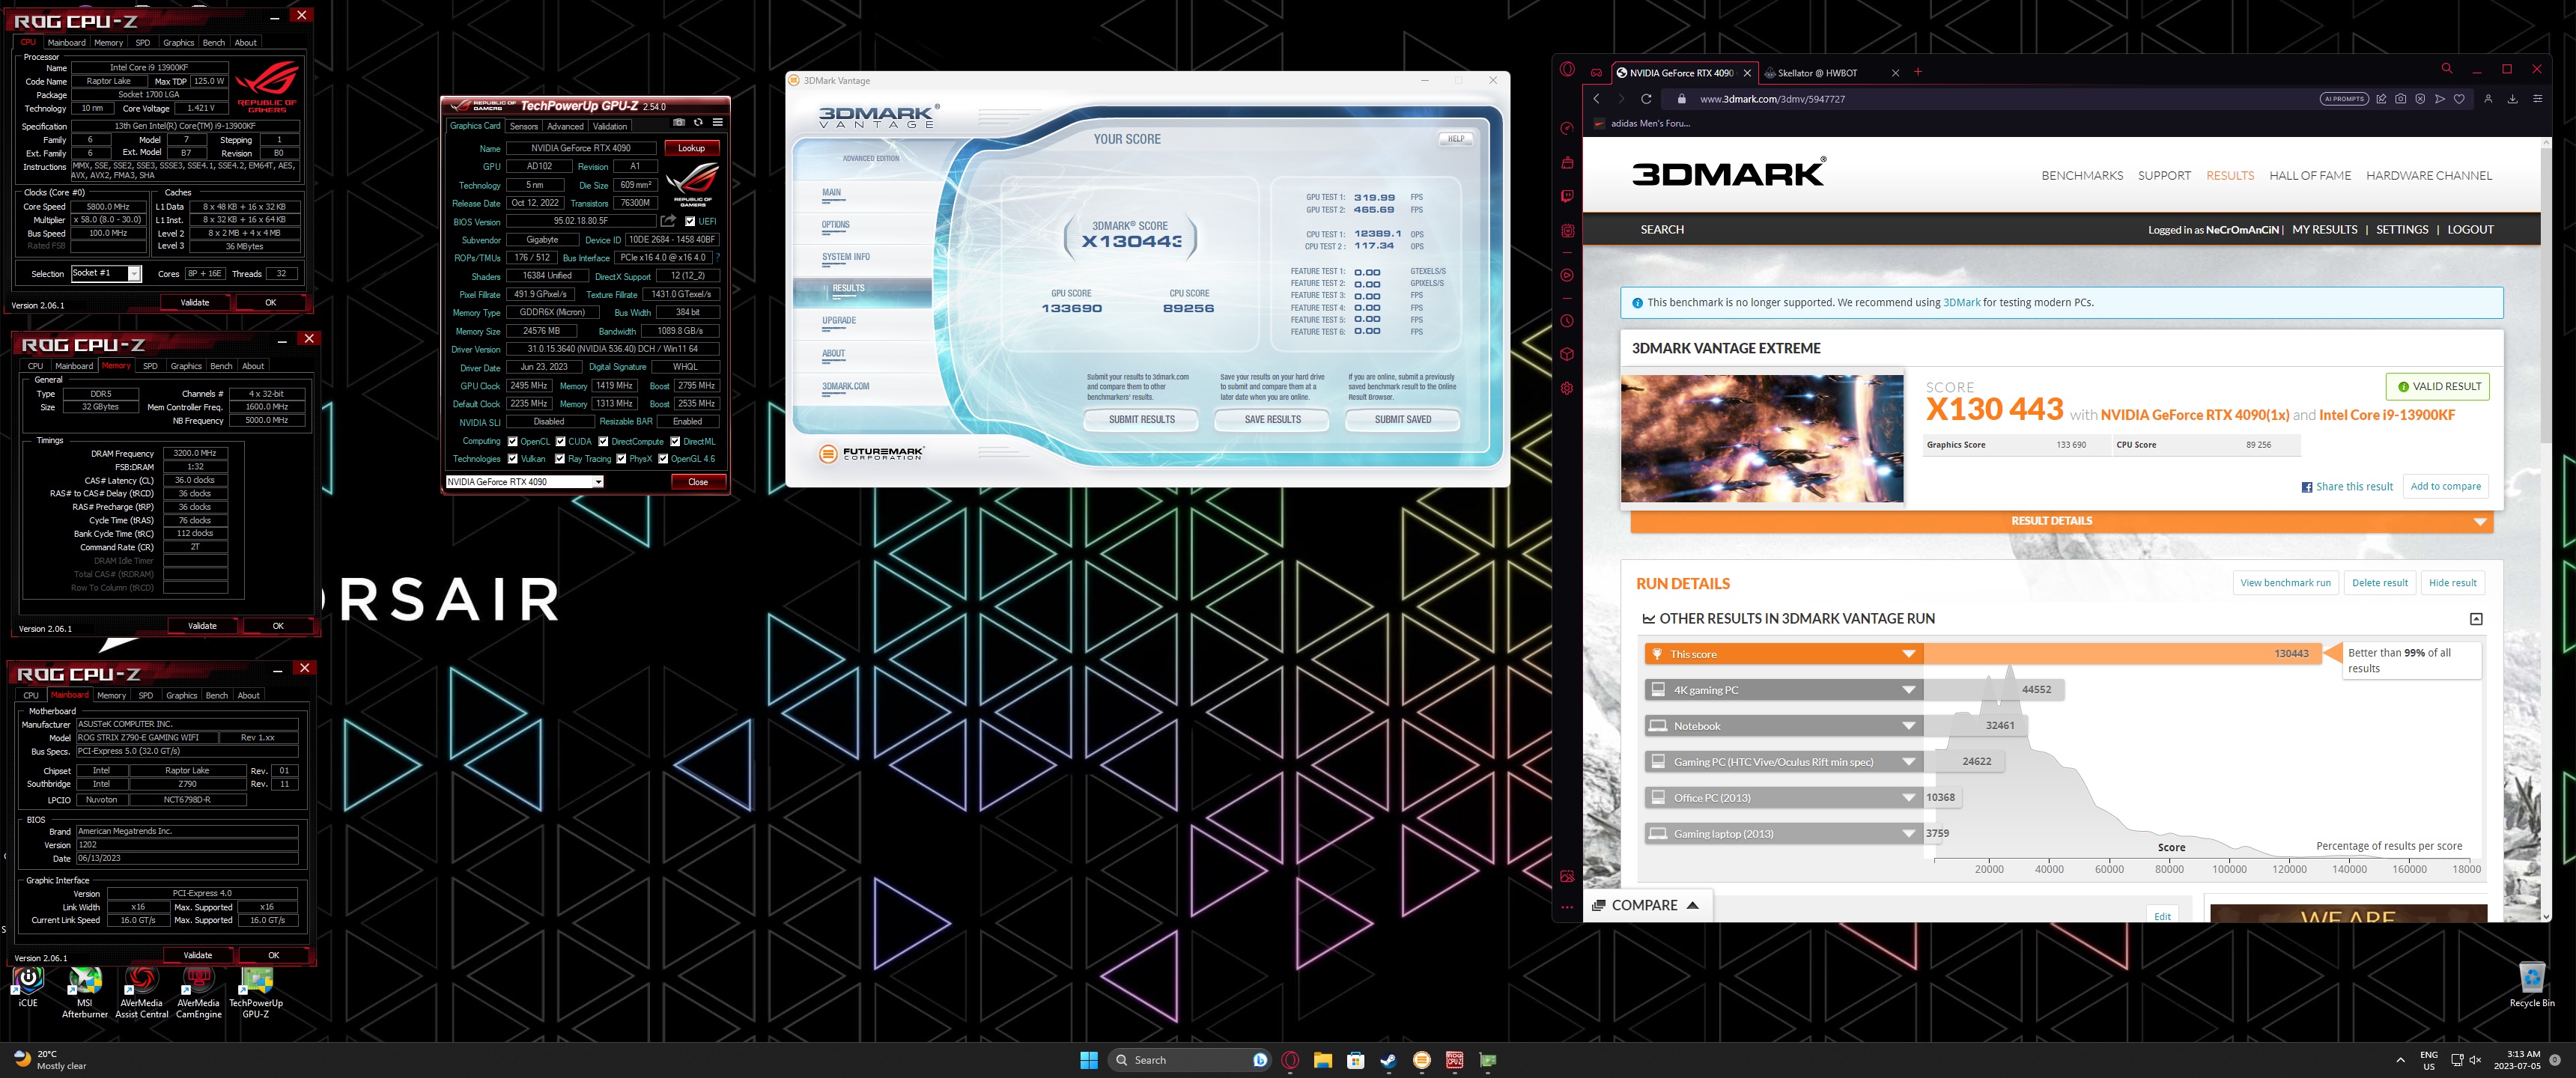Click the Windows Start button
The image size is (2576, 1078).
[1089, 1060]
